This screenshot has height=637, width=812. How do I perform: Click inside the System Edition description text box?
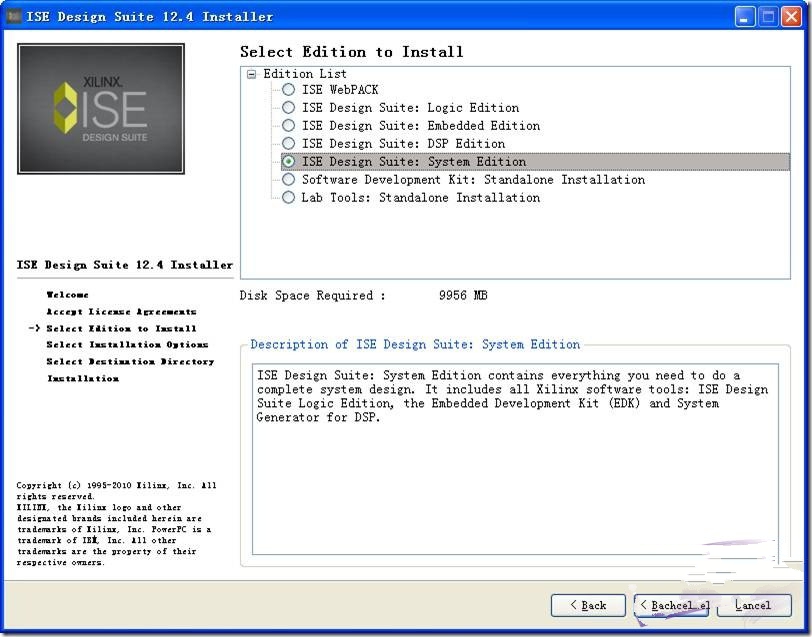click(515, 459)
